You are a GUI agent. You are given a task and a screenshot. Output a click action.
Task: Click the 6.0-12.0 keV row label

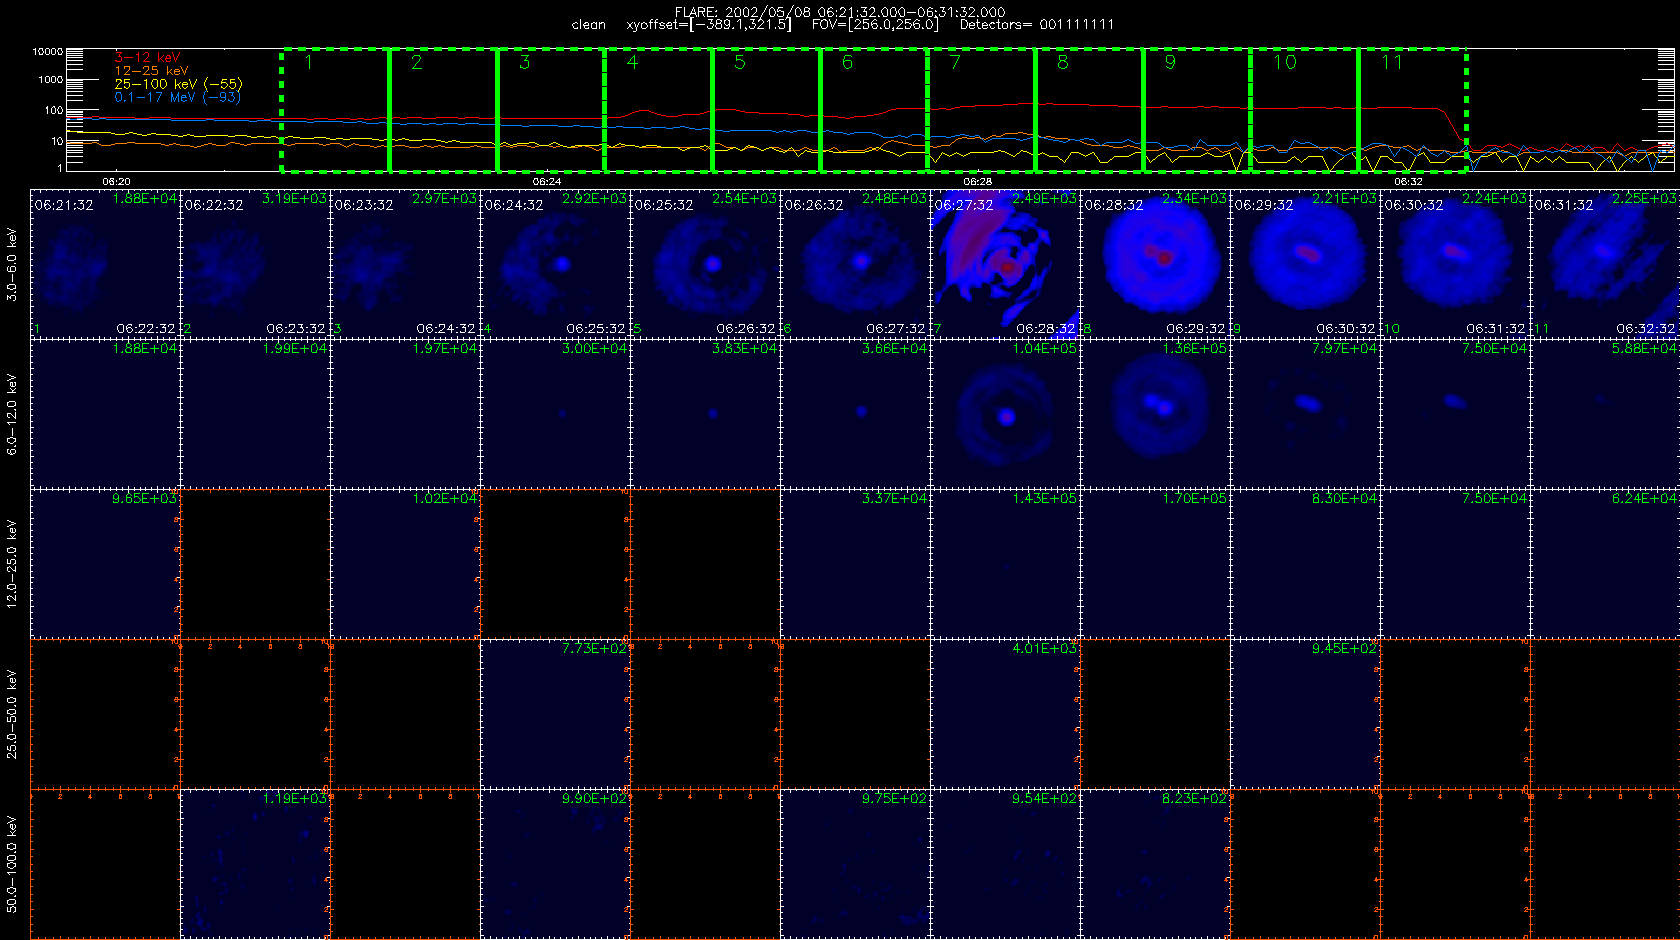coord(12,414)
